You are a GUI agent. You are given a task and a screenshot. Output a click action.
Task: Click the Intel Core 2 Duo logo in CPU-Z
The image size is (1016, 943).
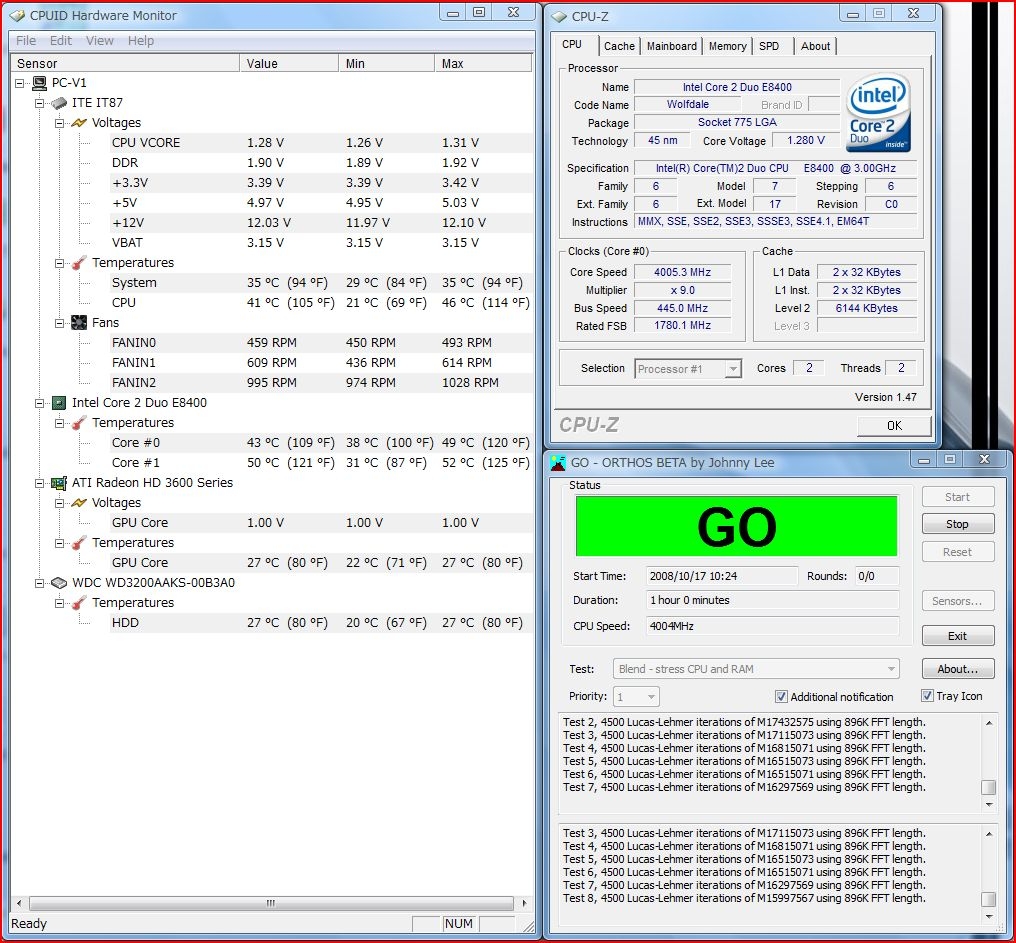[878, 113]
